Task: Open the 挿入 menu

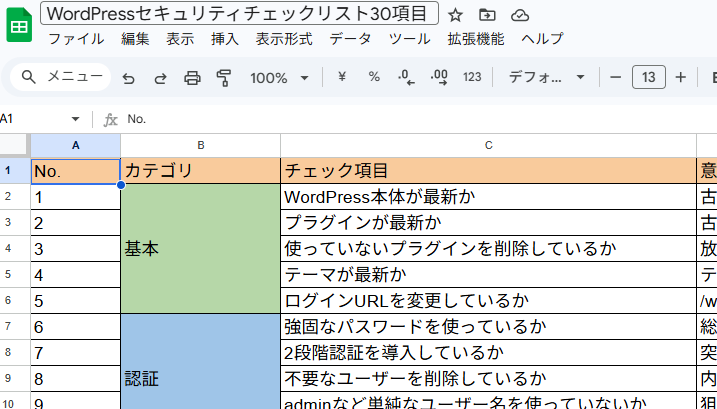Action: click(225, 39)
